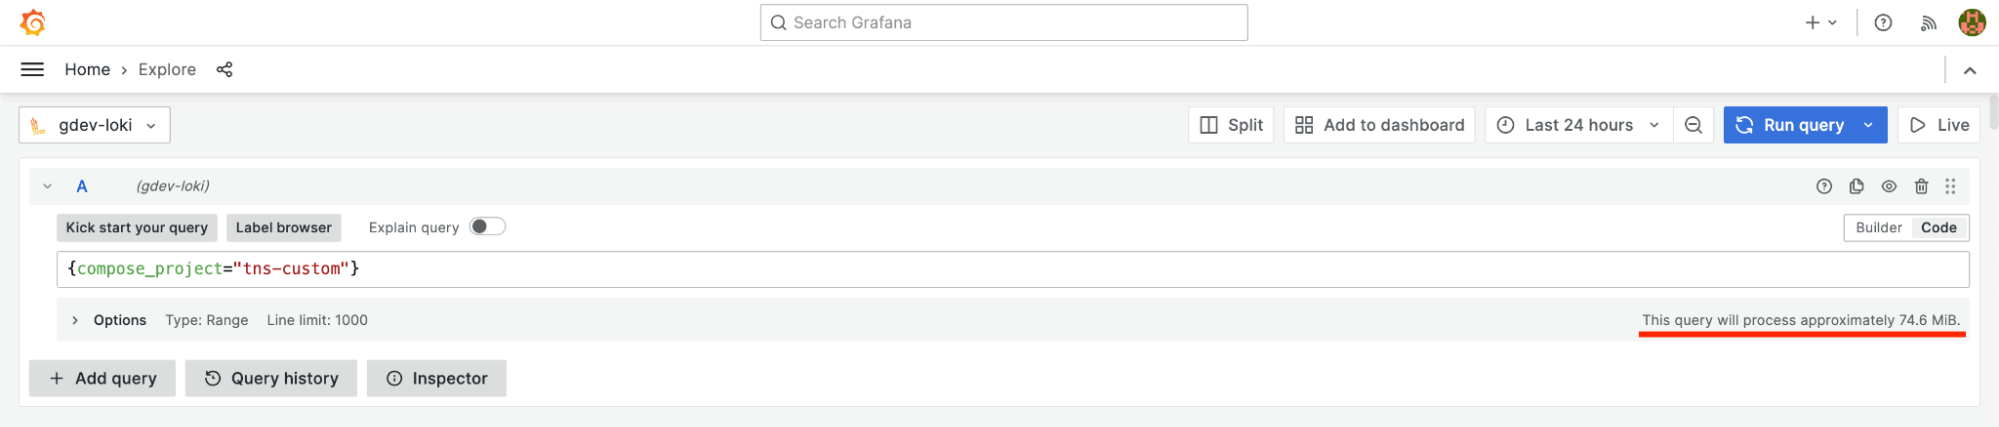Image resolution: width=1999 pixels, height=427 pixels.
Task: Click the Grafana logo icon
Action: 33,22
